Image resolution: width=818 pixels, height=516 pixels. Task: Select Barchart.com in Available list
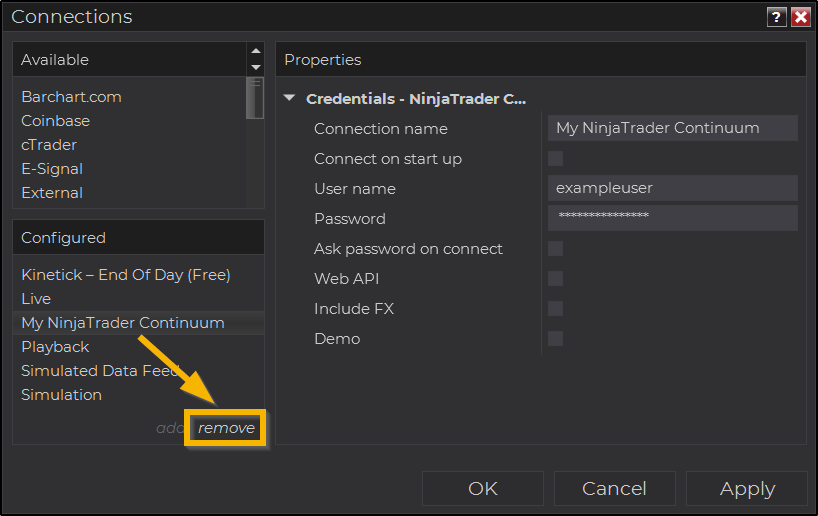coord(71,97)
